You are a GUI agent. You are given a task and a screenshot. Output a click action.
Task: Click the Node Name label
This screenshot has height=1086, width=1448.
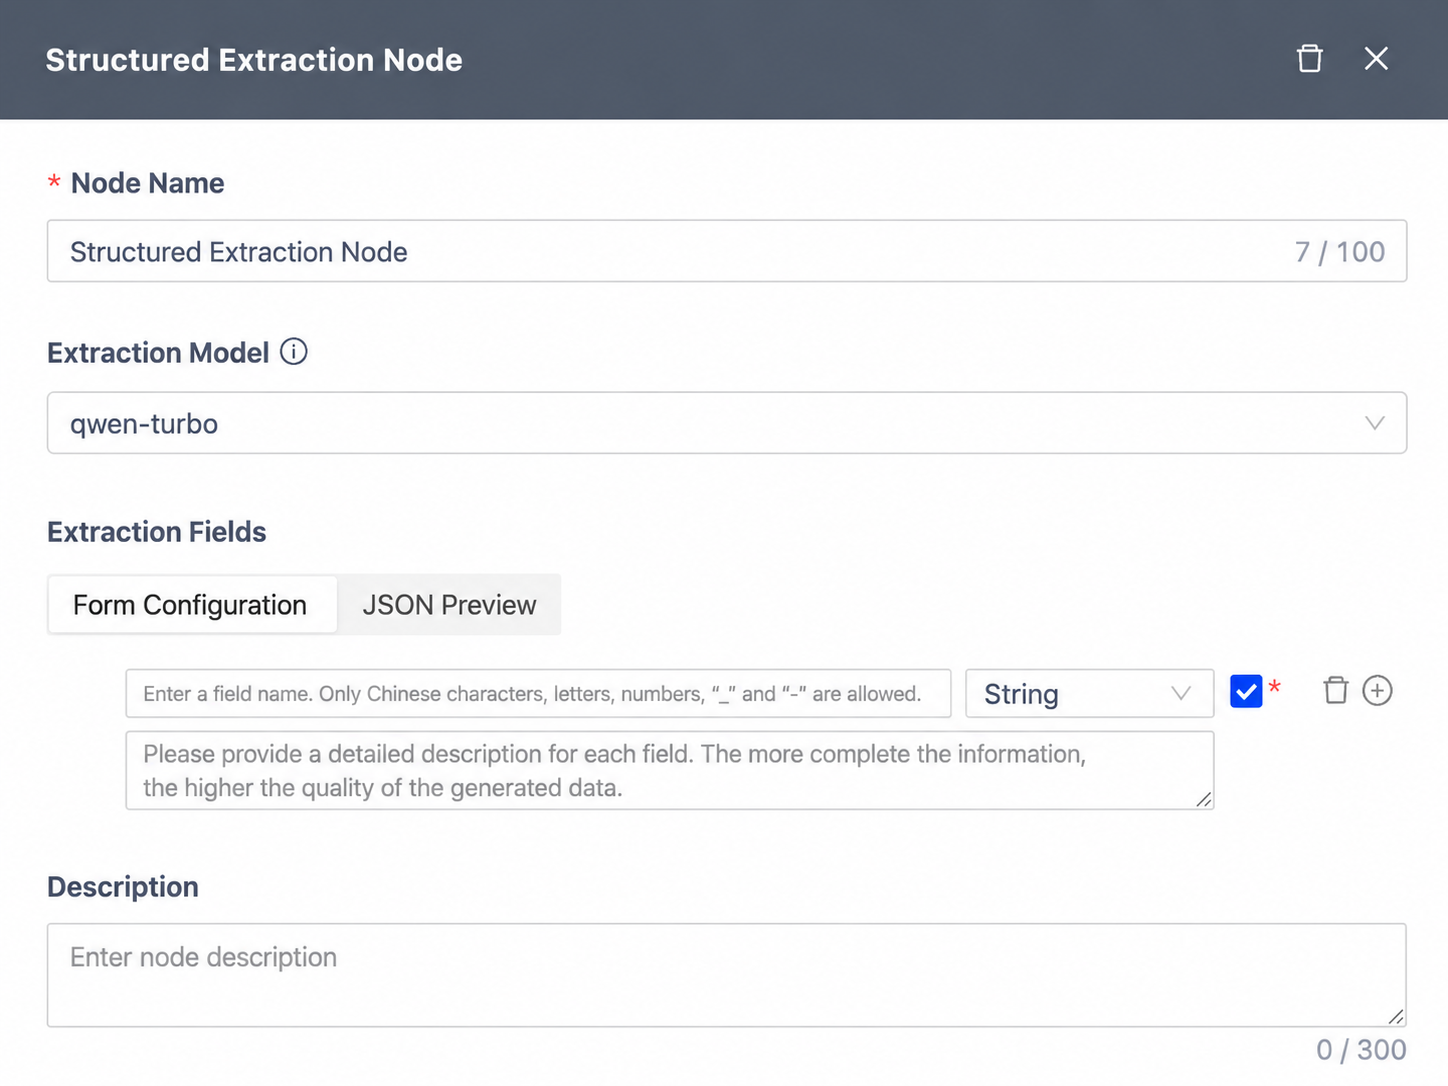coord(148,183)
